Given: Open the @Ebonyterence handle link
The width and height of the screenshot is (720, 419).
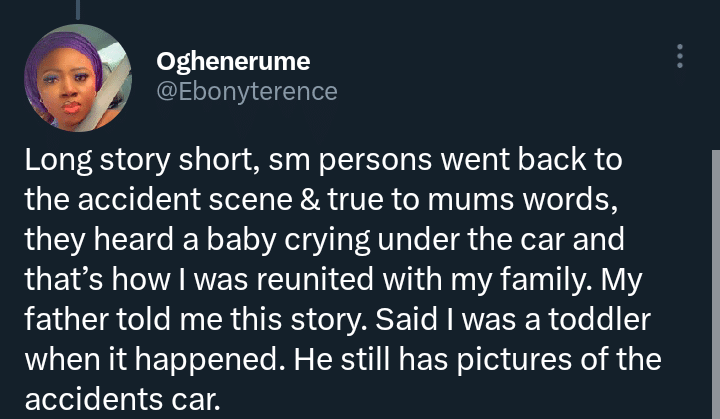Looking at the screenshot, I should (x=247, y=92).
